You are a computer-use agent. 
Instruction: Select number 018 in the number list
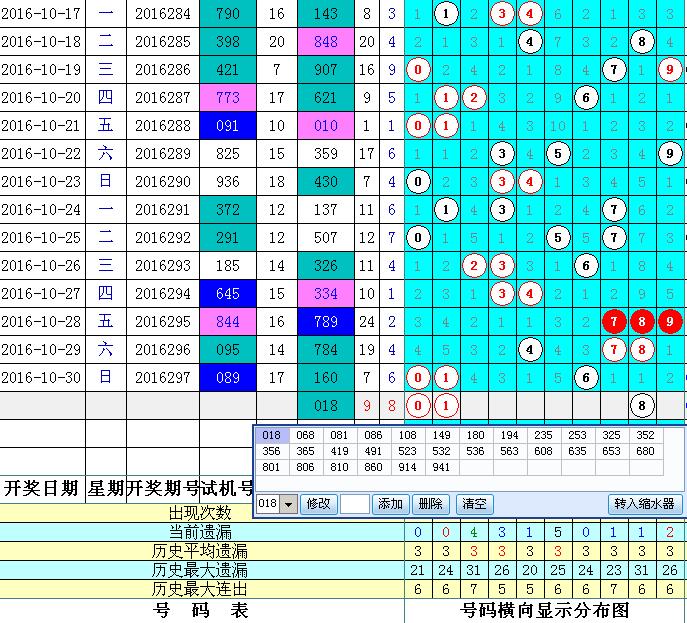[x=271, y=435]
